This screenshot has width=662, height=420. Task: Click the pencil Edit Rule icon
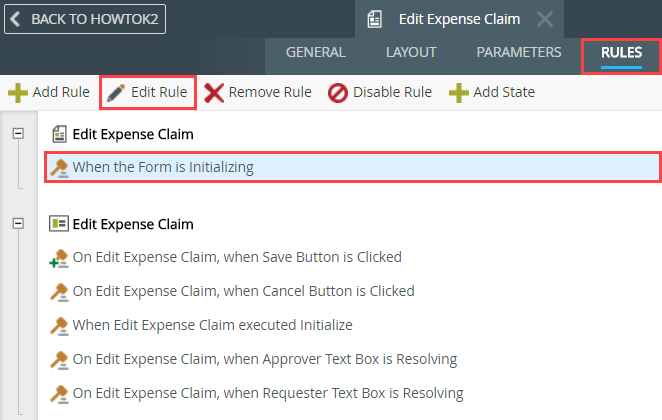coord(117,93)
